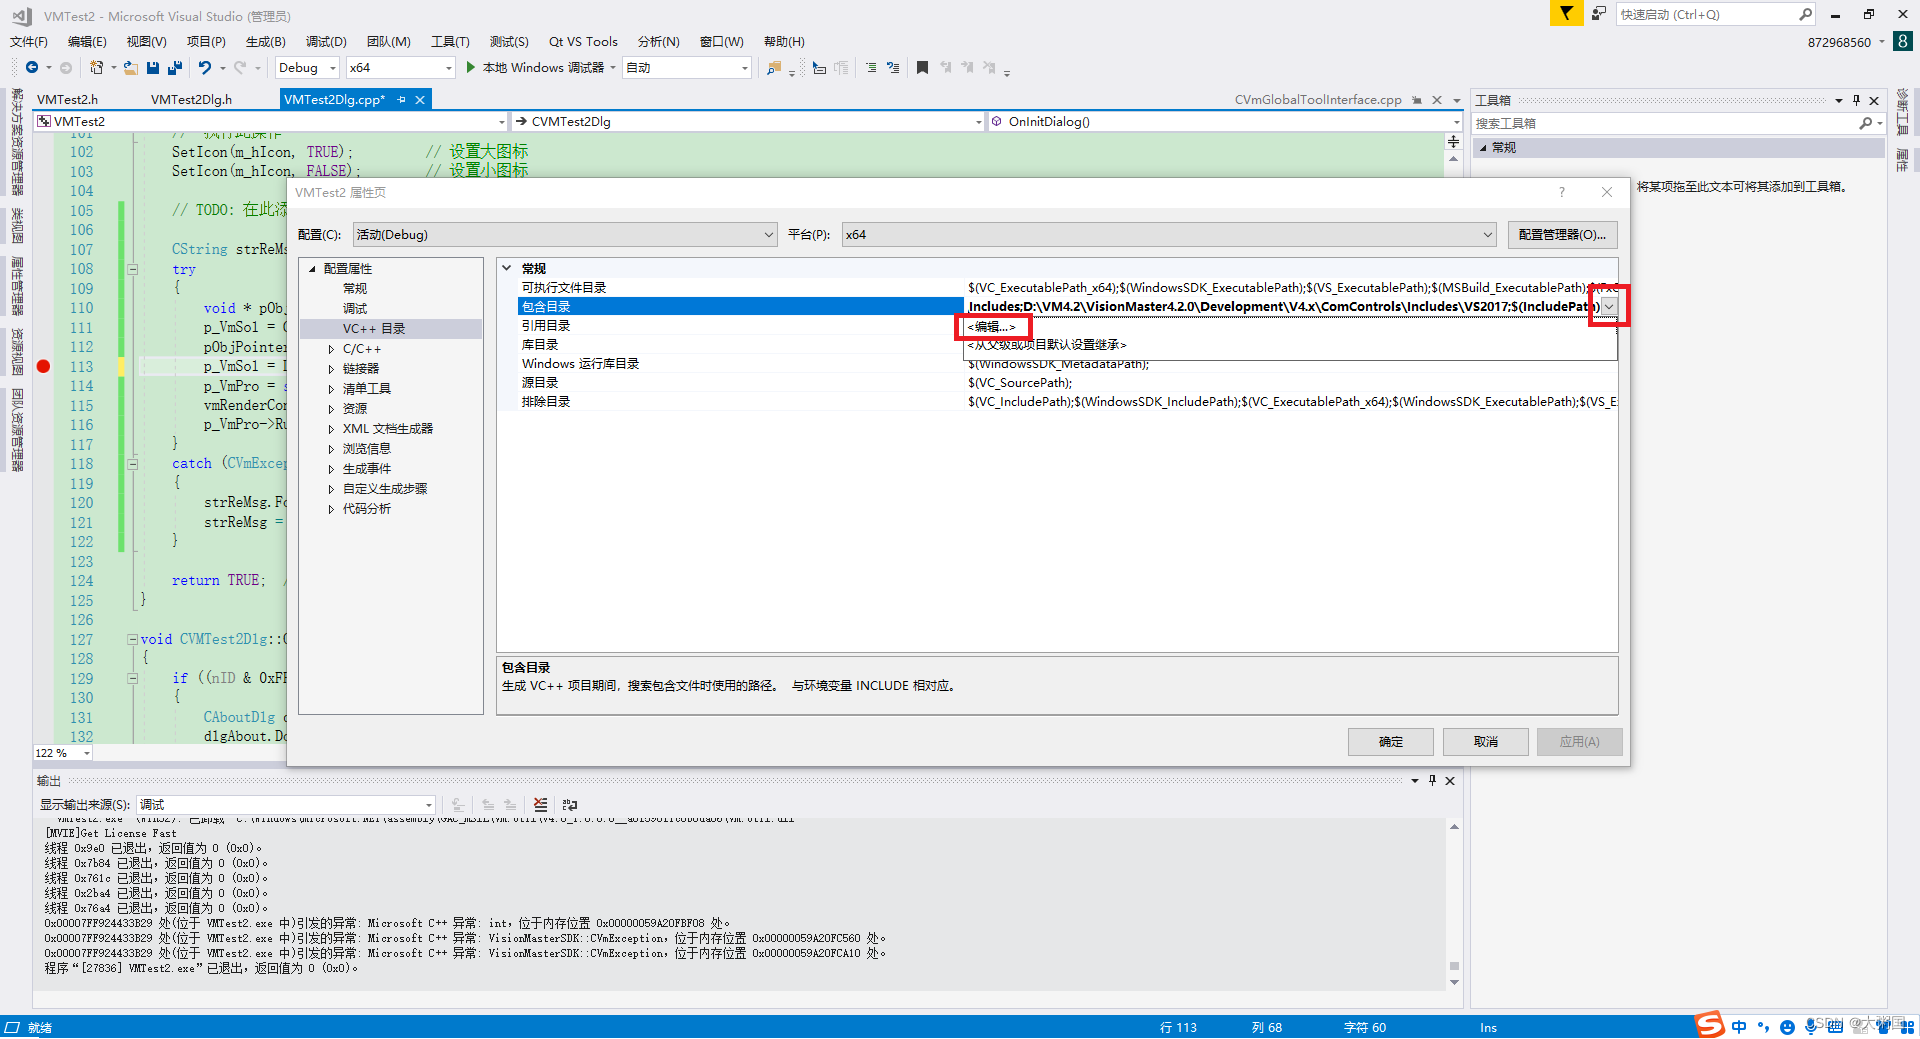Save the current file with the disk icon

tap(153, 67)
